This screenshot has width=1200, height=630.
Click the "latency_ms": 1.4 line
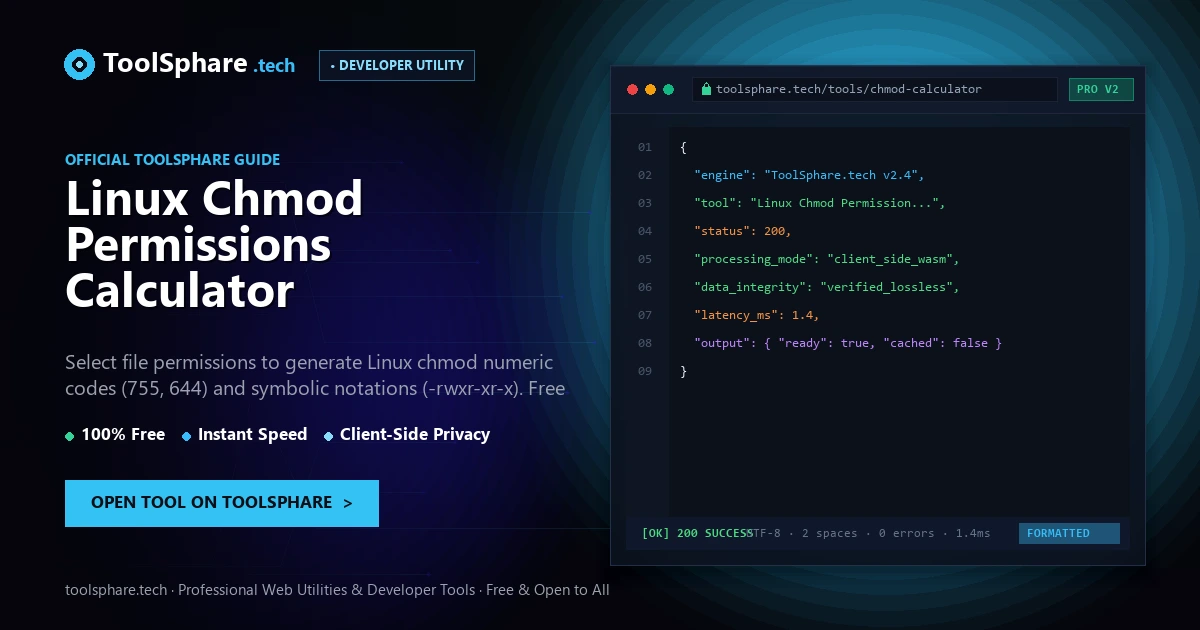coord(757,315)
